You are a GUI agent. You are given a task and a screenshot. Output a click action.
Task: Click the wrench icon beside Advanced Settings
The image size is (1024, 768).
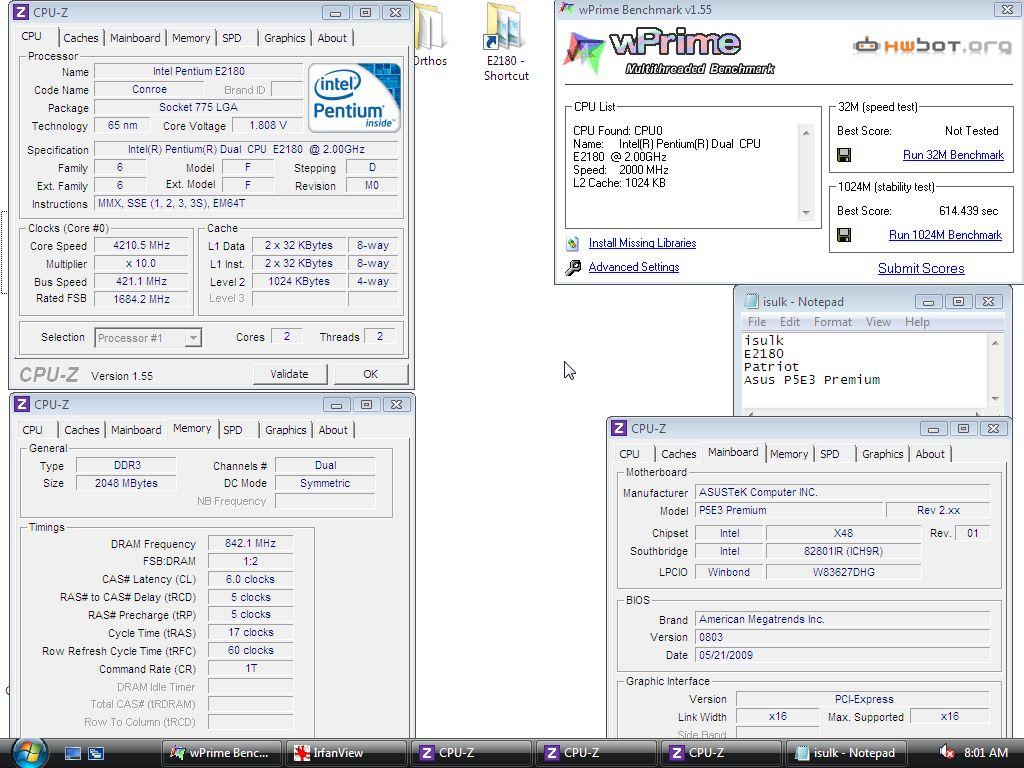573,268
